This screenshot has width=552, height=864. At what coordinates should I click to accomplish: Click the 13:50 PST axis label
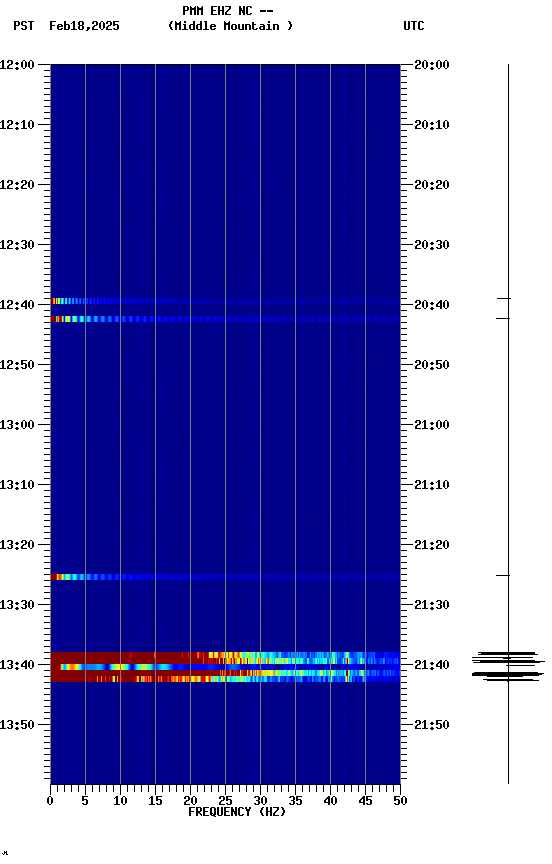click(x=17, y=725)
